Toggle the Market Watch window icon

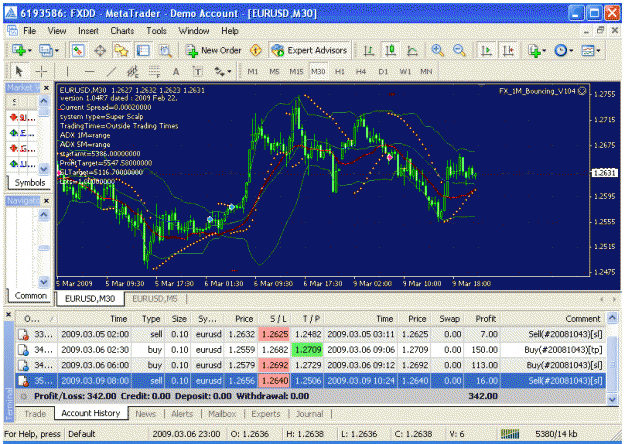tap(78, 51)
